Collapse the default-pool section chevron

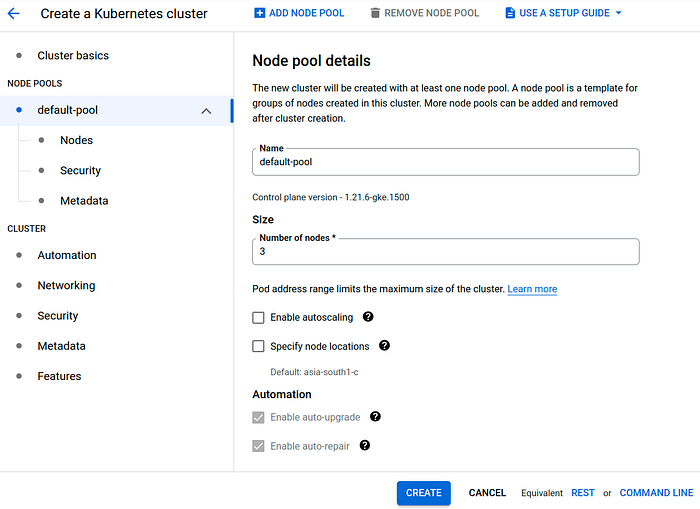[206, 111]
